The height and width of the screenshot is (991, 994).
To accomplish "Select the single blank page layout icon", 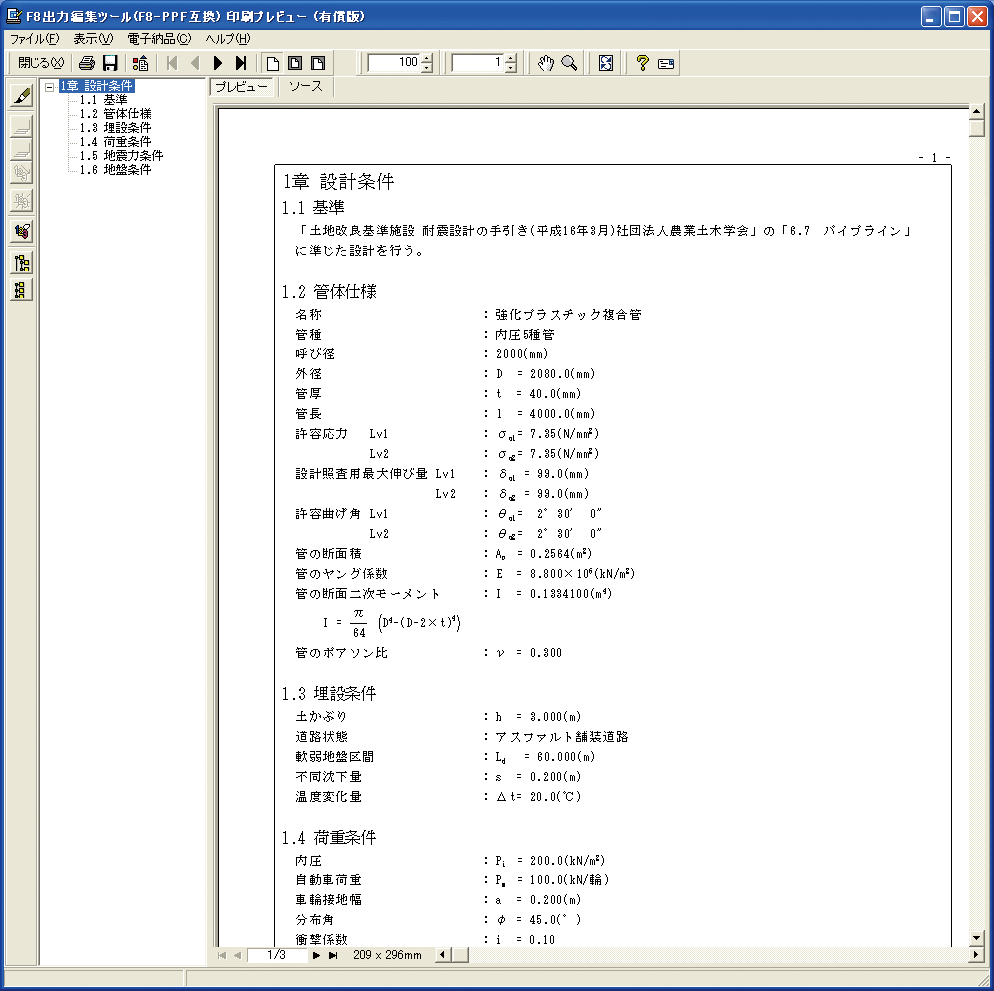I will 273,63.
